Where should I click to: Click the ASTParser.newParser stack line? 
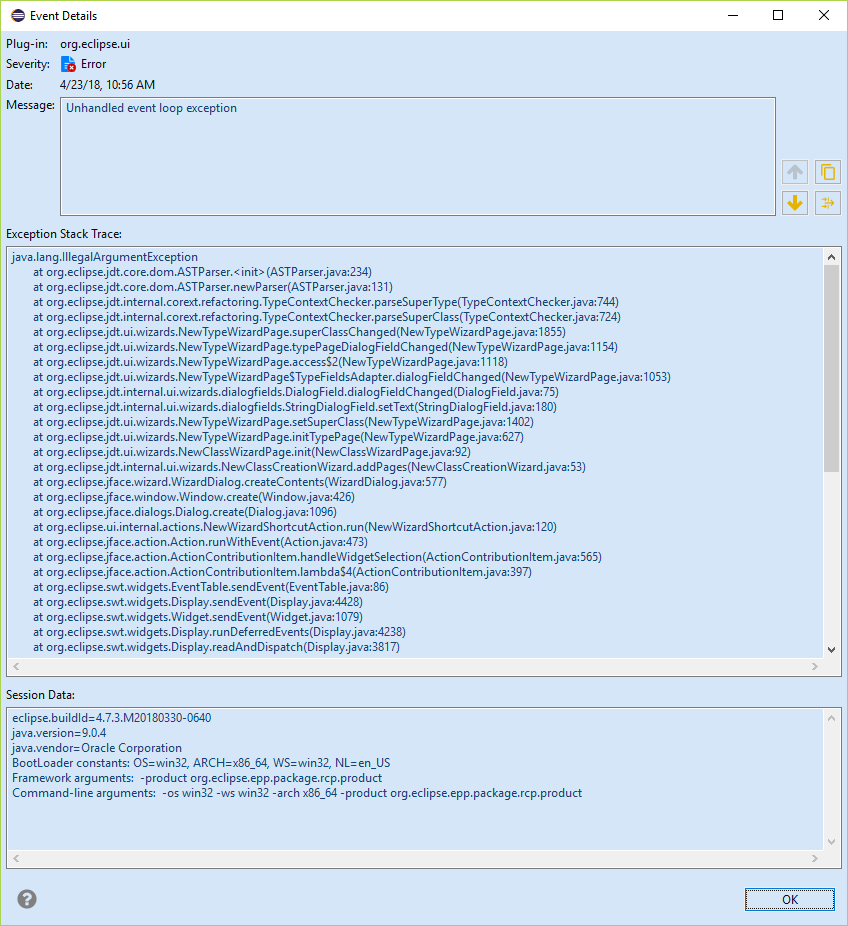[x=213, y=287]
